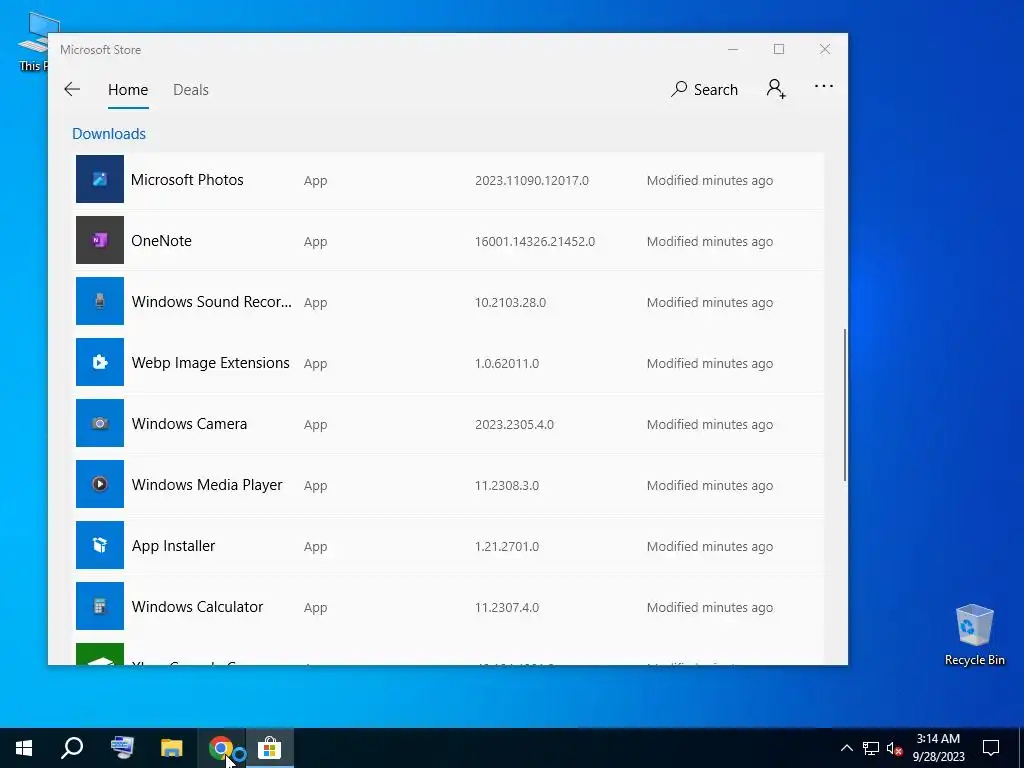Click Modified minutes ago for Windows Camera
The width and height of the screenshot is (1024, 768).
tap(710, 424)
